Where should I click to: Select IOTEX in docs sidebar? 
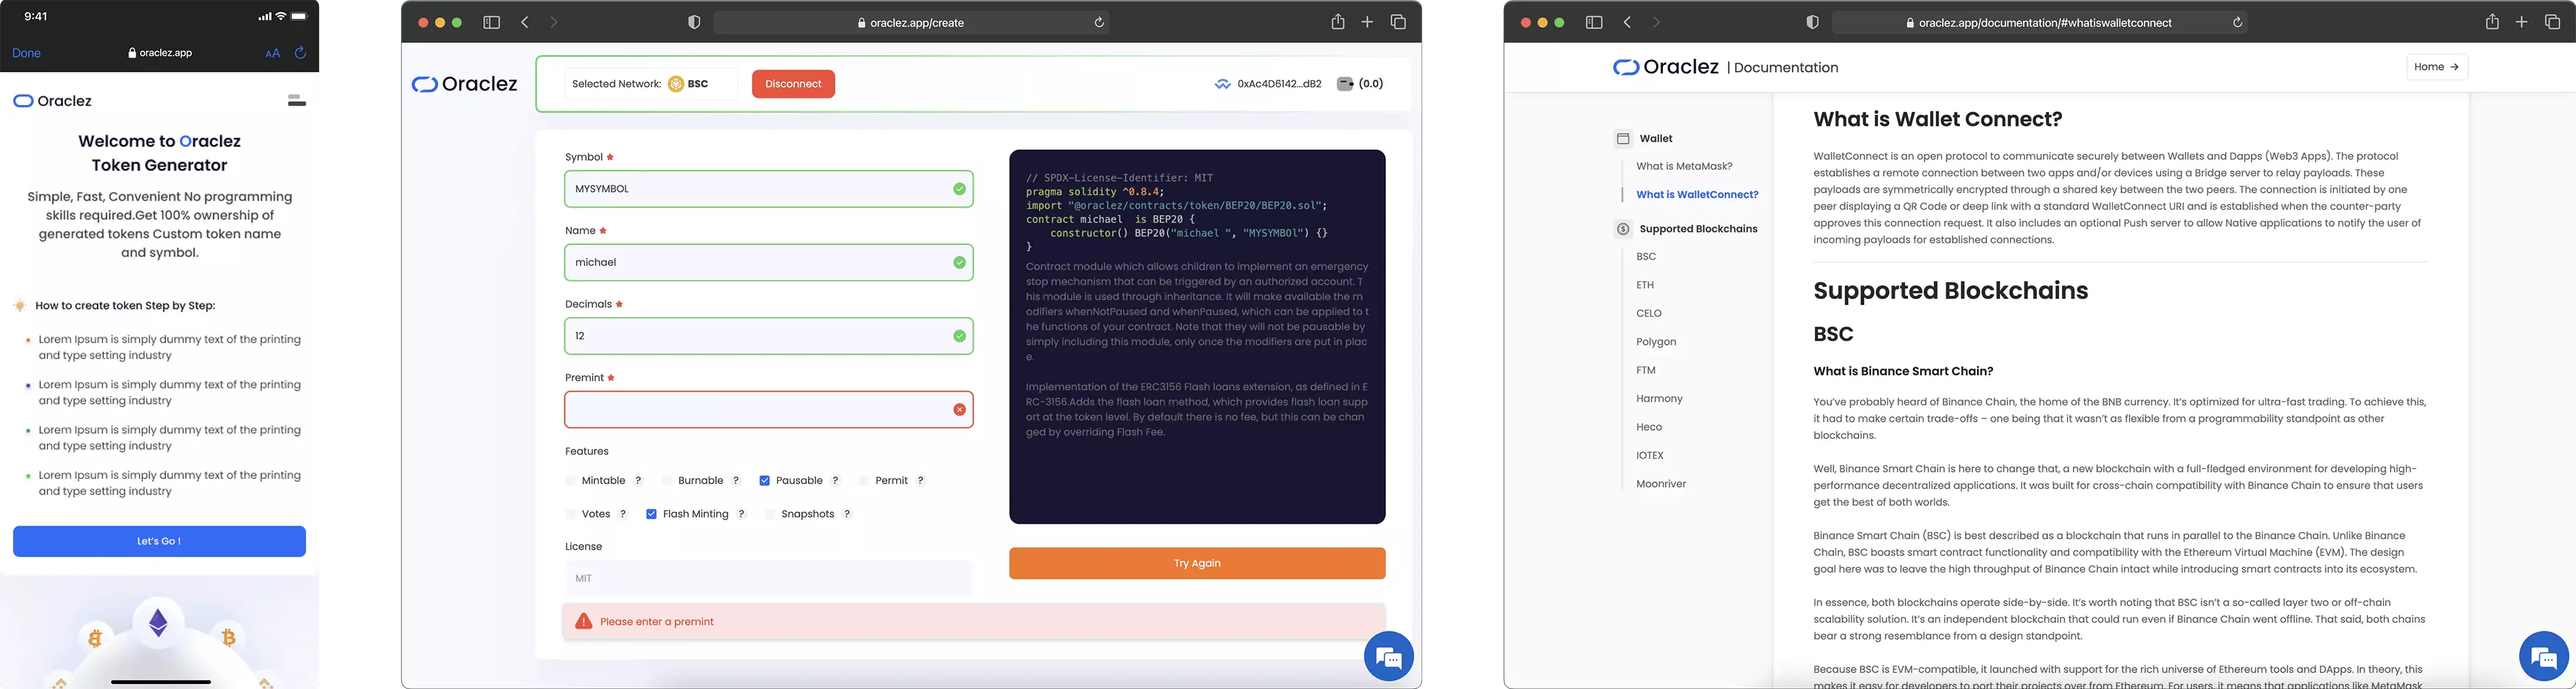pos(1650,455)
